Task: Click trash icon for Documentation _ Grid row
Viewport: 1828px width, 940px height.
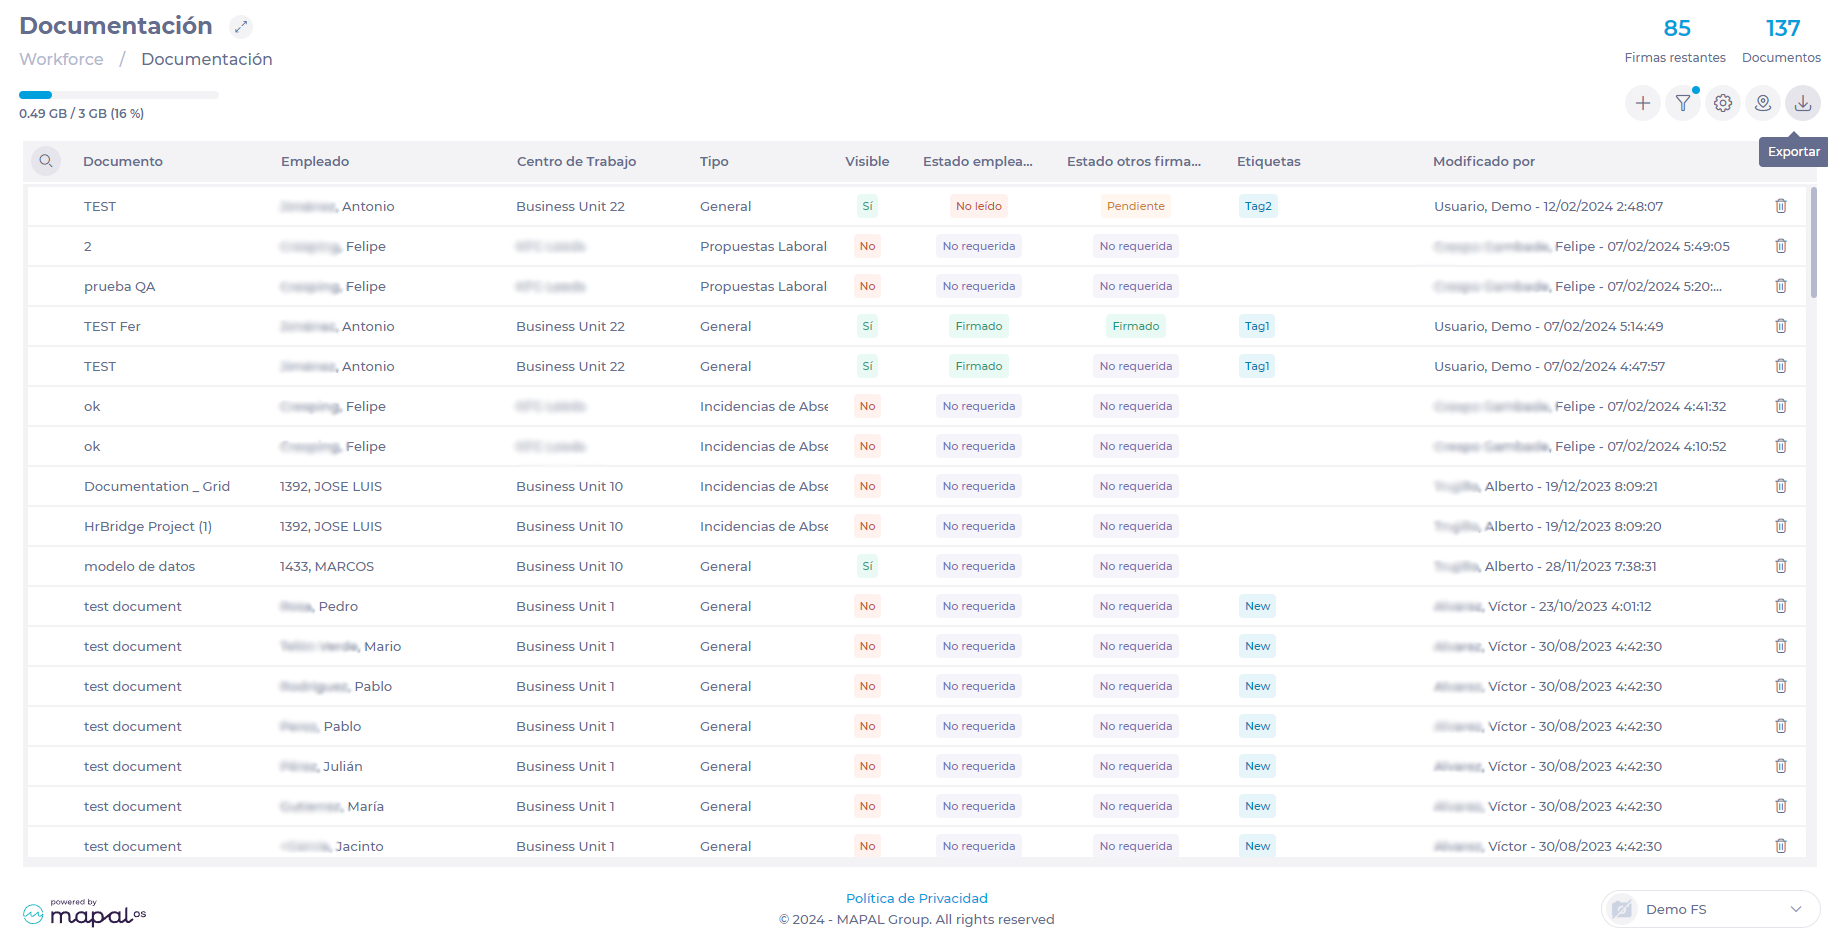Action: (x=1781, y=486)
